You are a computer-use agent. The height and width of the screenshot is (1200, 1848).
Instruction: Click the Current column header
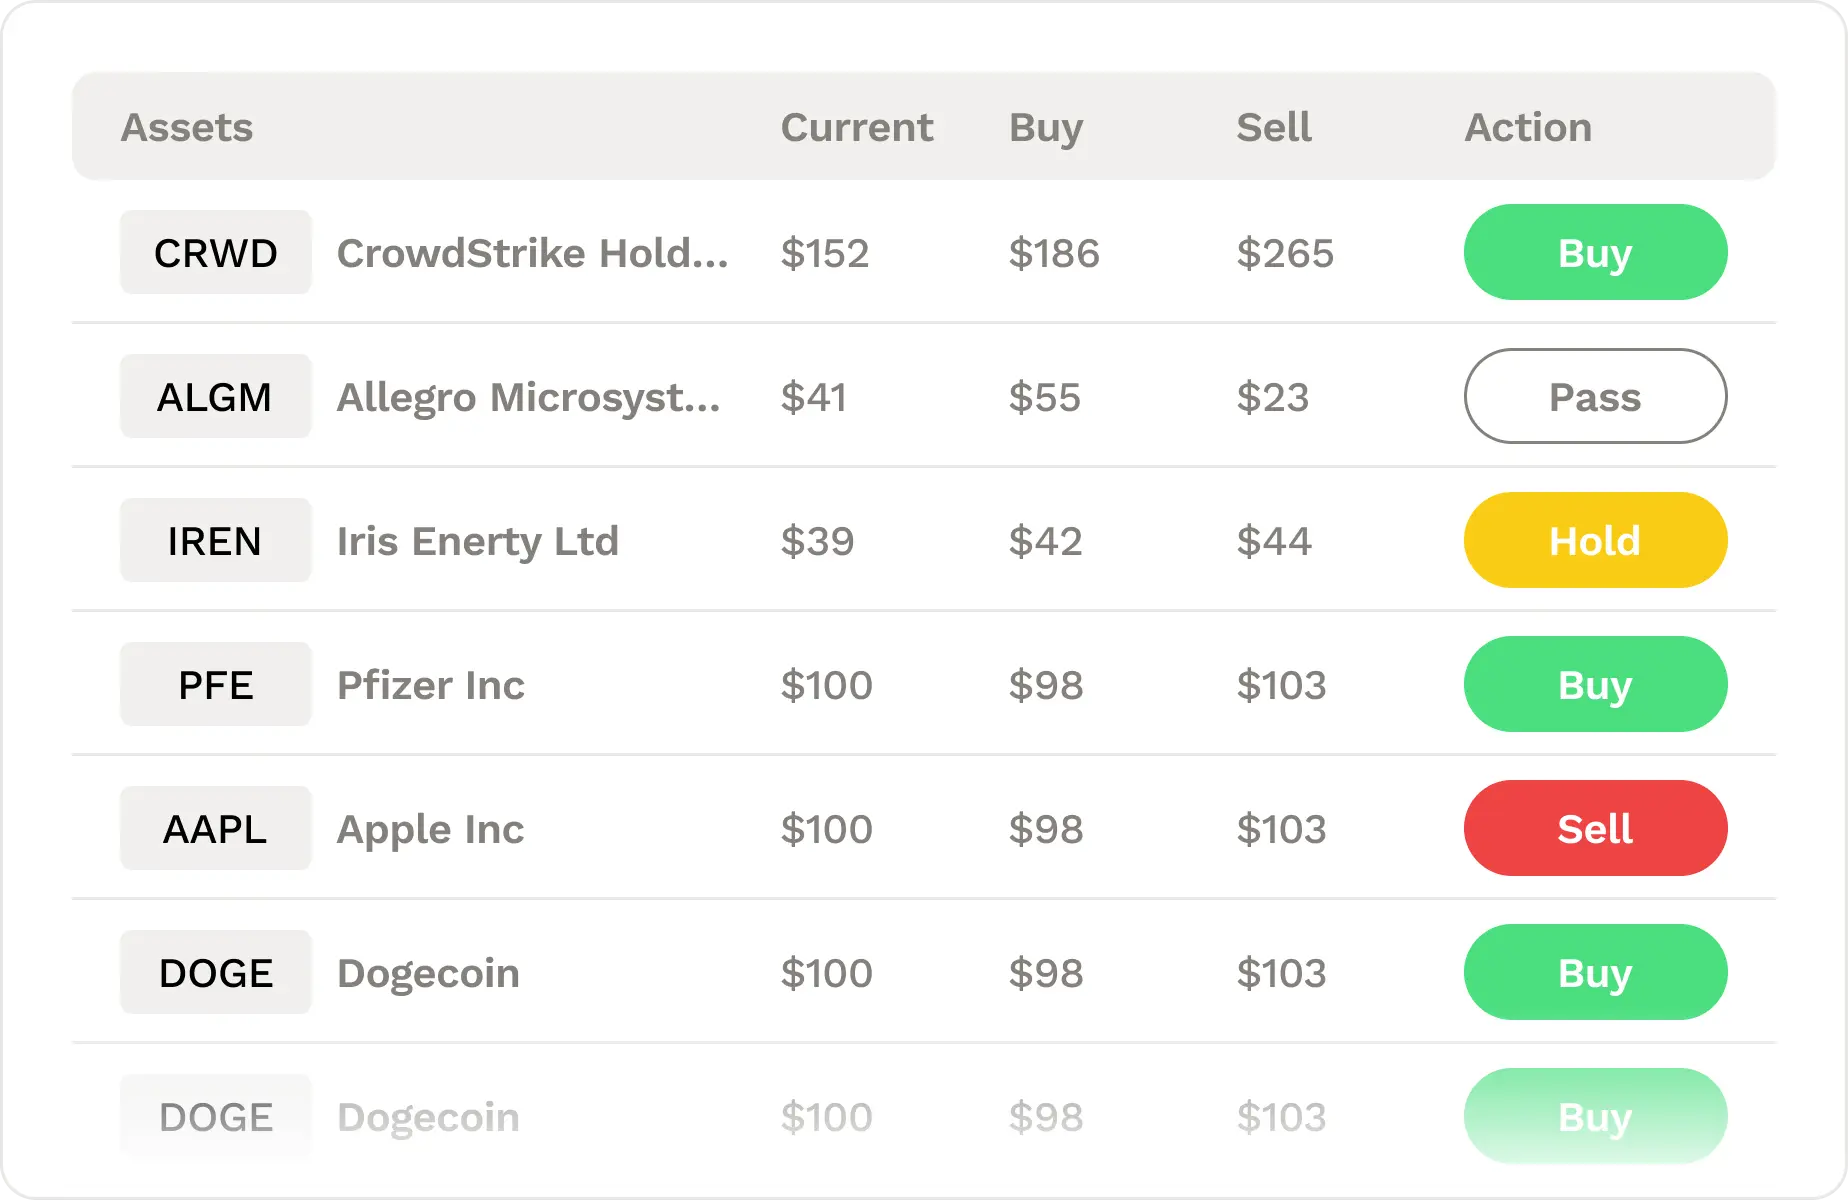tap(857, 127)
